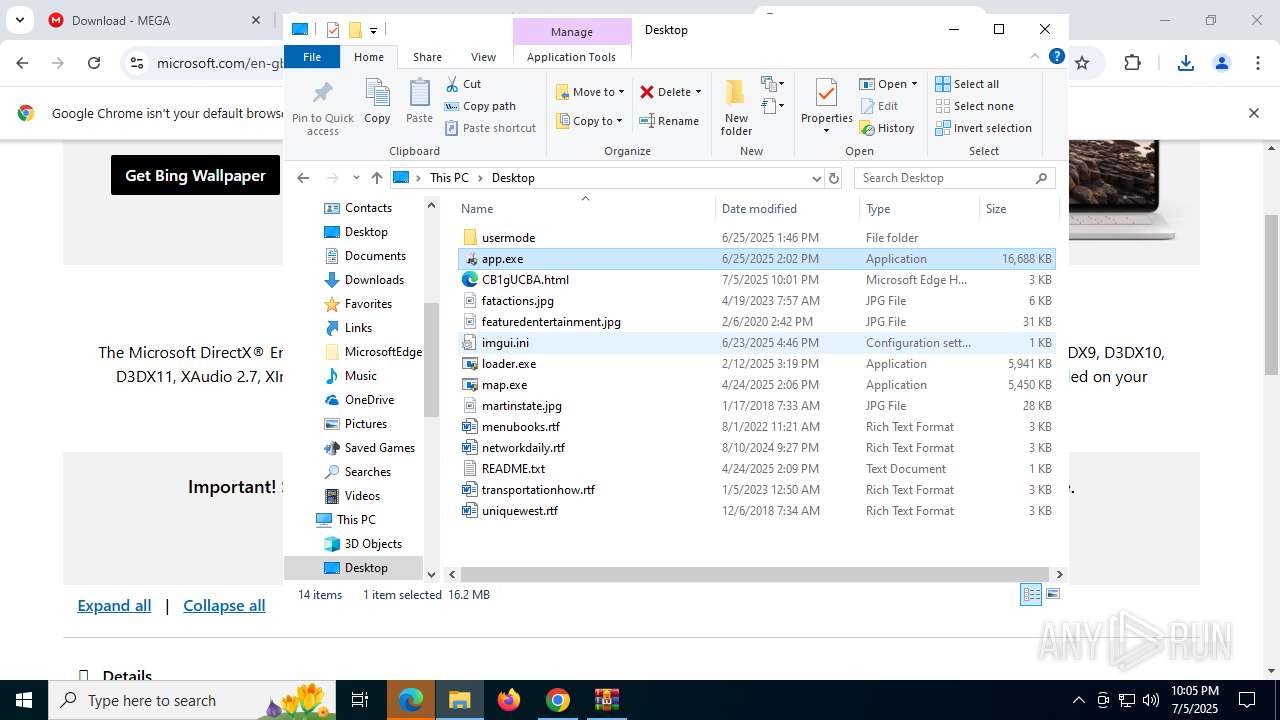Click the red Delete icon
This screenshot has width=1280, height=720.
click(647, 92)
